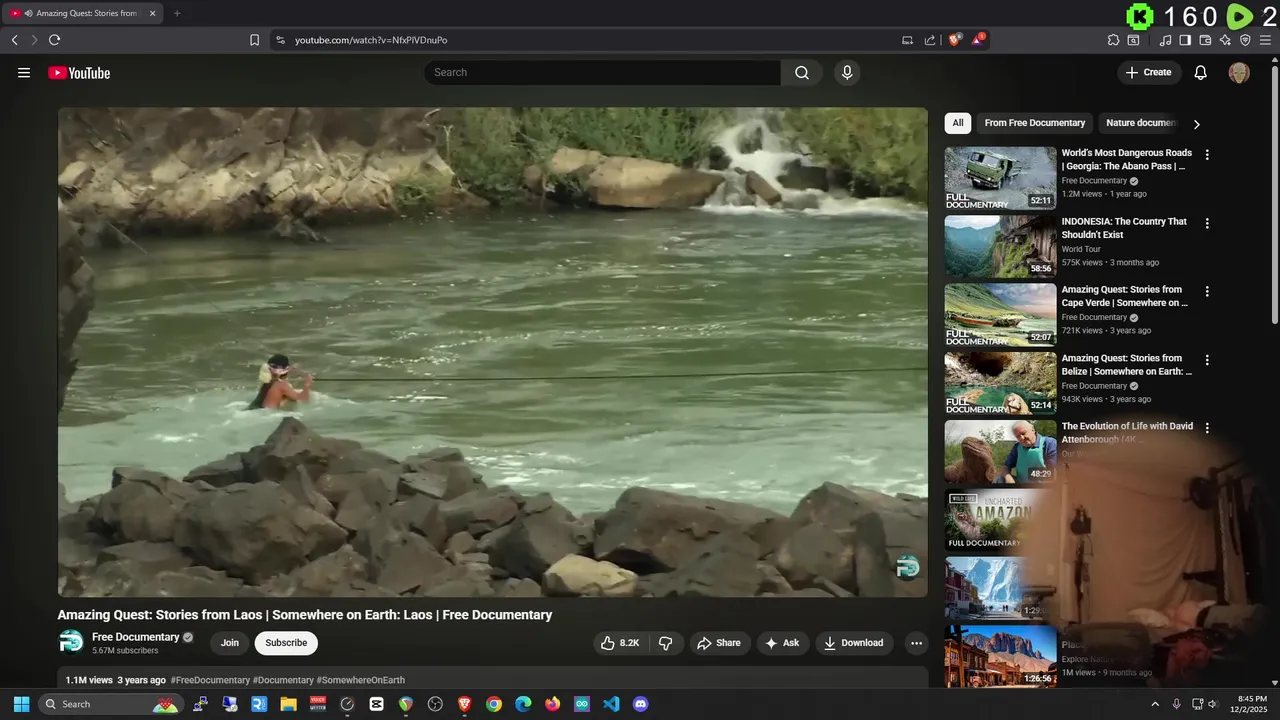This screenshot has width=1280, height=720.
Task: Open Brave main menu
Action: point(1266,40)
